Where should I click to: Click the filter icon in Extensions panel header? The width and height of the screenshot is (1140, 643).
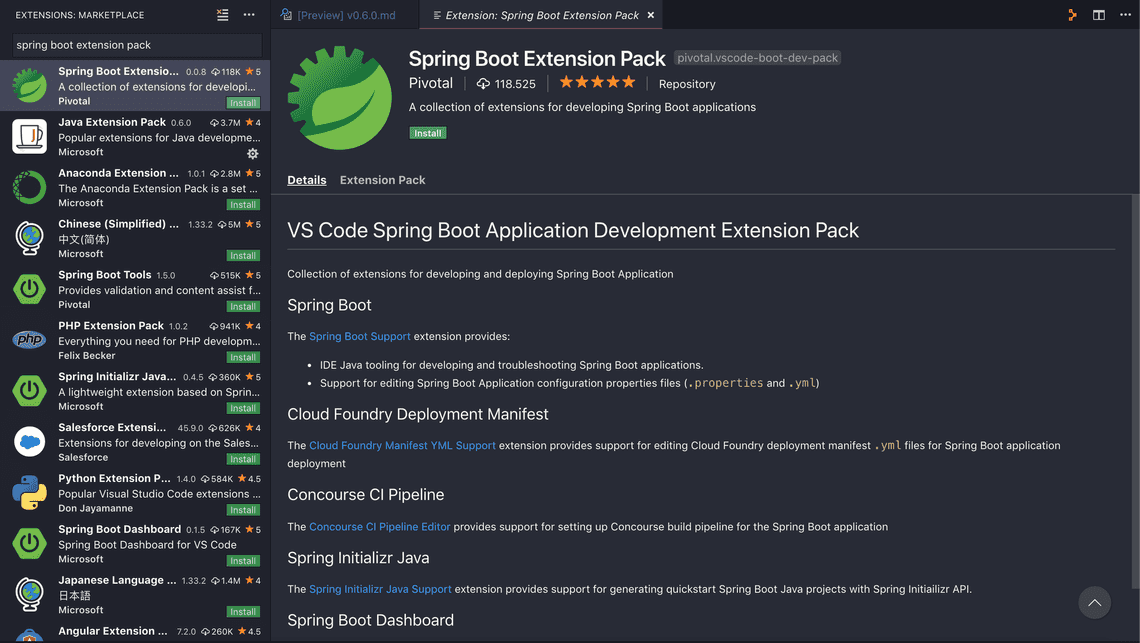click(x=222, y=15)
